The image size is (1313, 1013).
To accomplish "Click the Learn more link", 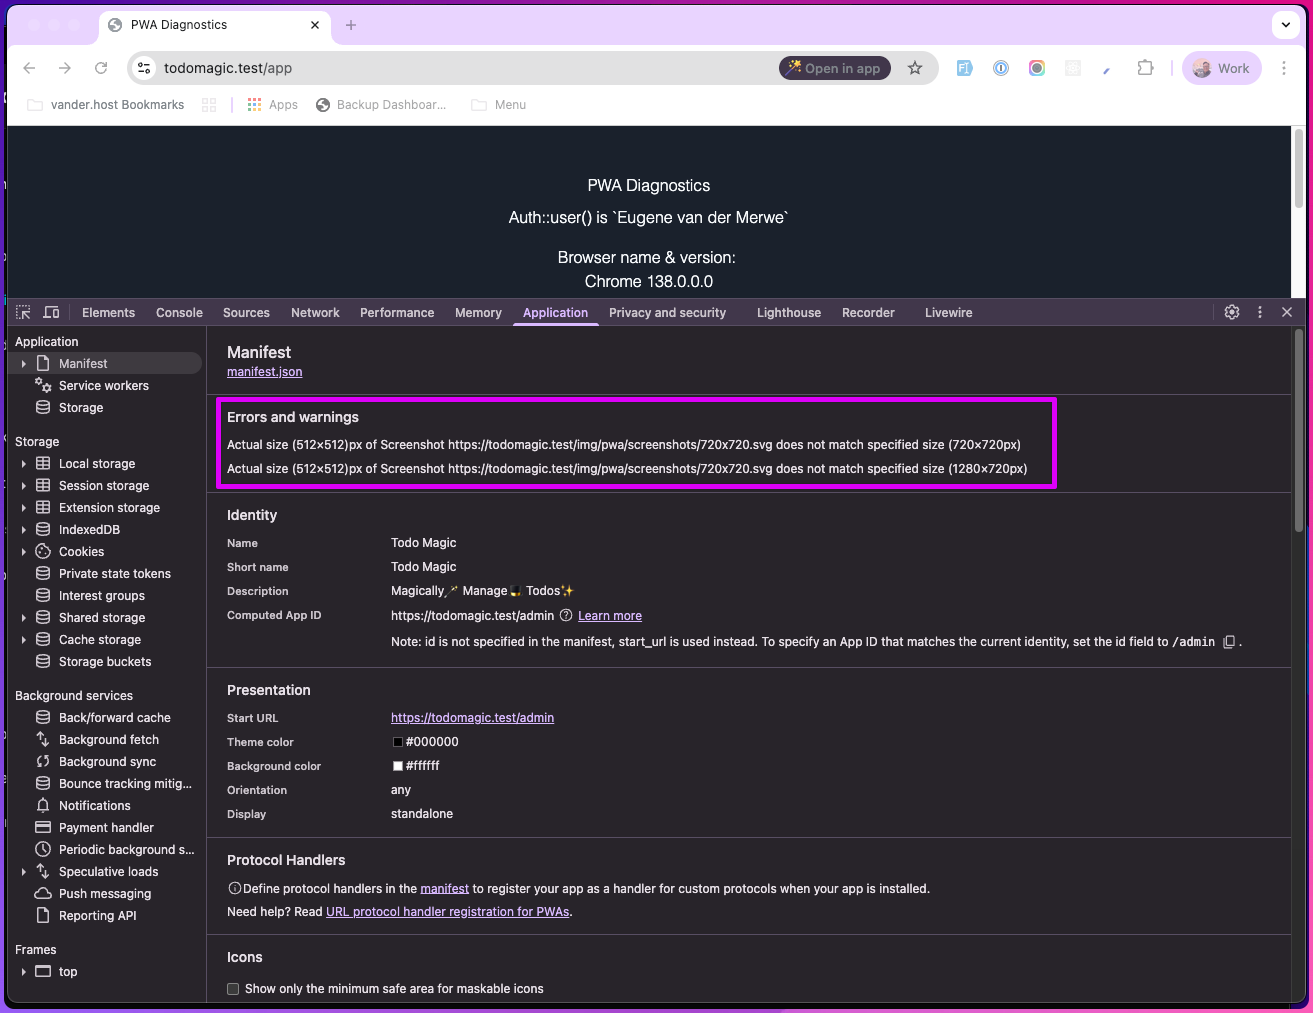I will (610, 616).
